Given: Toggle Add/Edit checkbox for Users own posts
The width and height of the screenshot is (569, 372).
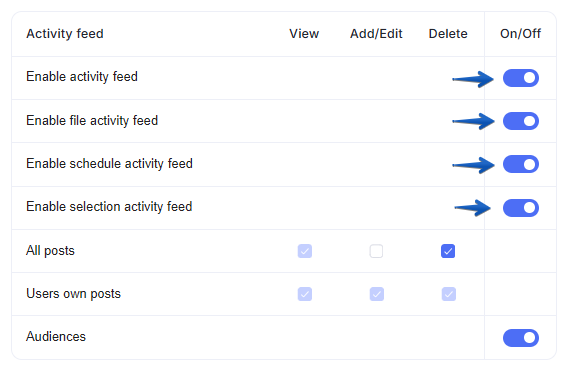Looking at the screenshot, I should [376, 294].
